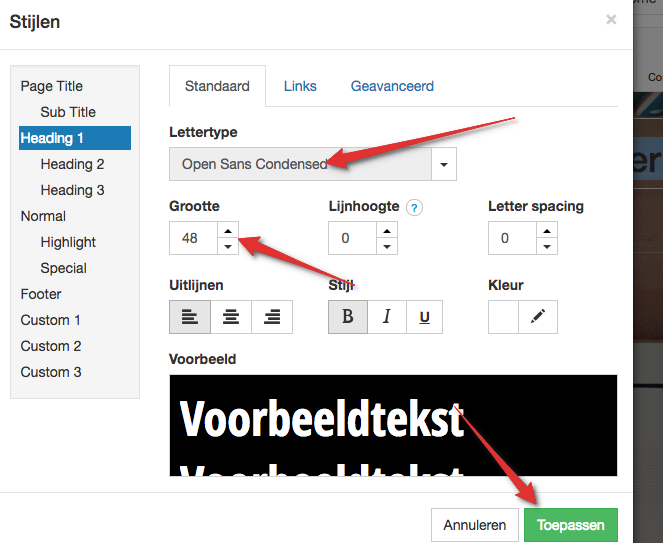Open color picker pencil icon

tap(538, 317)
